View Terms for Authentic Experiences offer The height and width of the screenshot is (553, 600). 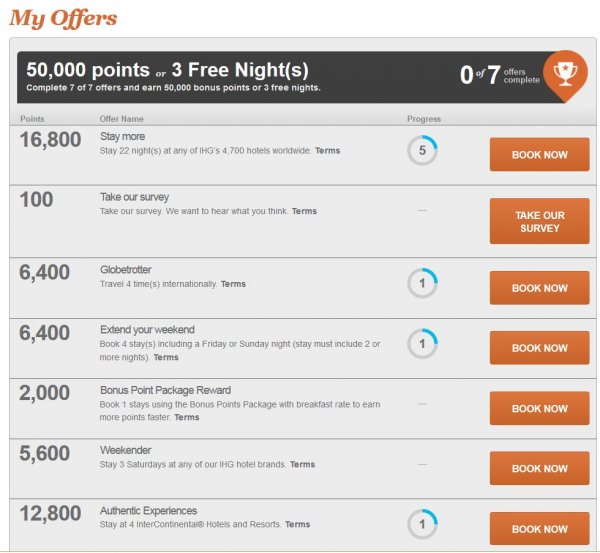[297, 524]
